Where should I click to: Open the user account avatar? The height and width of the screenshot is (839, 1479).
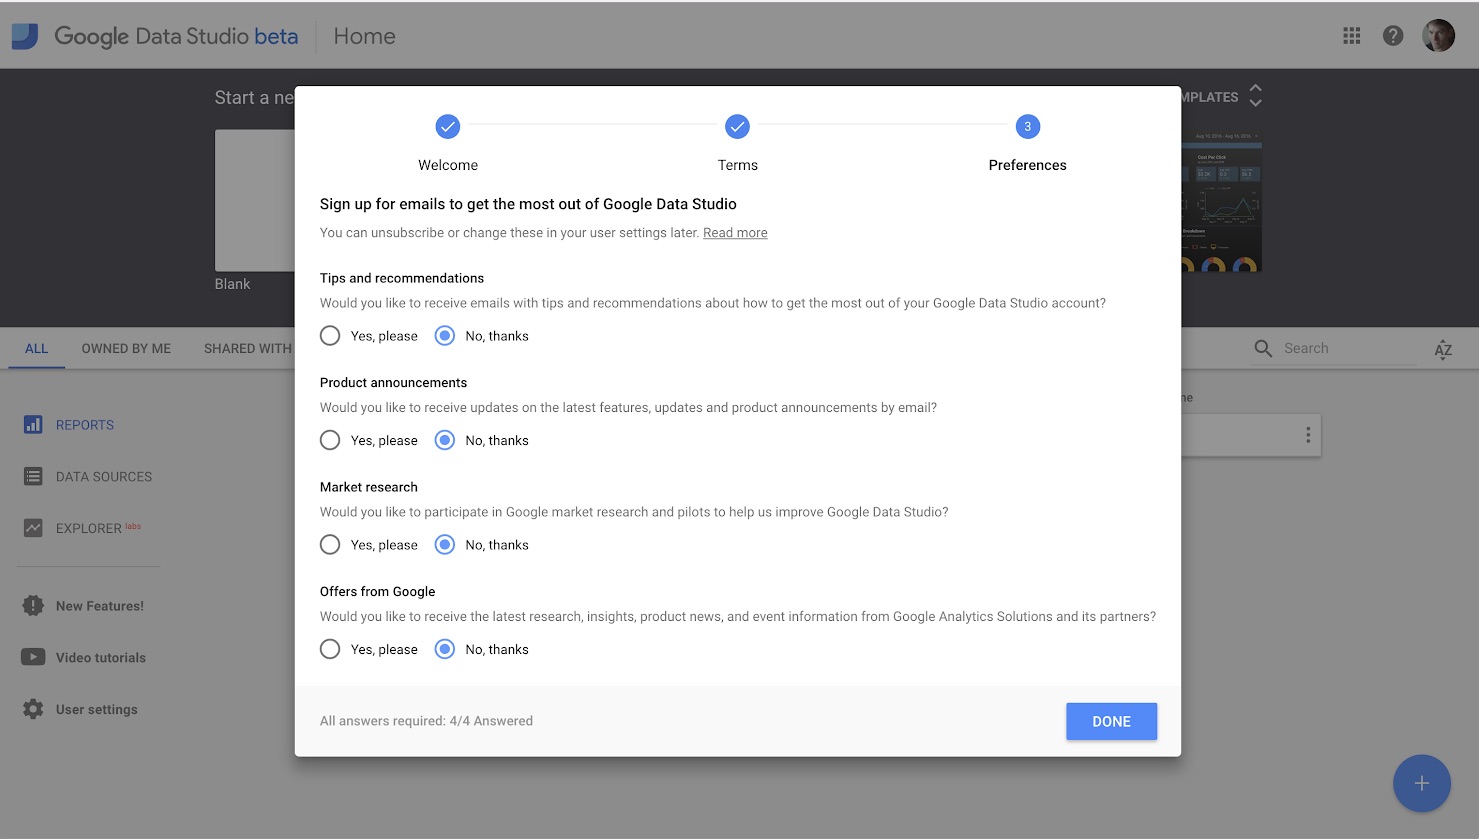[x=1438, y=36]
